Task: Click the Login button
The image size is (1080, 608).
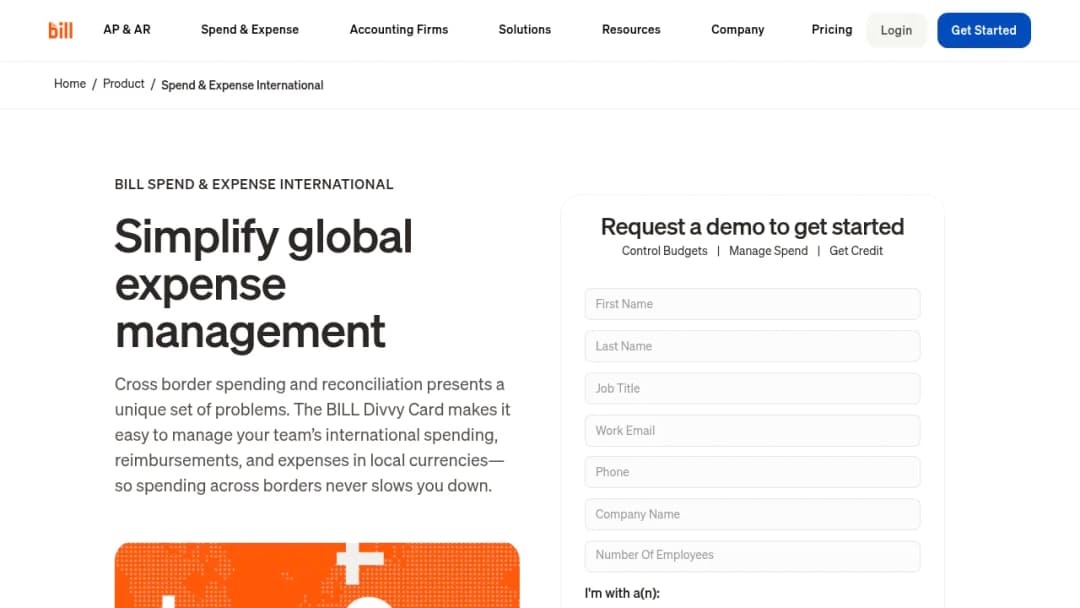Action: point(896,30)
